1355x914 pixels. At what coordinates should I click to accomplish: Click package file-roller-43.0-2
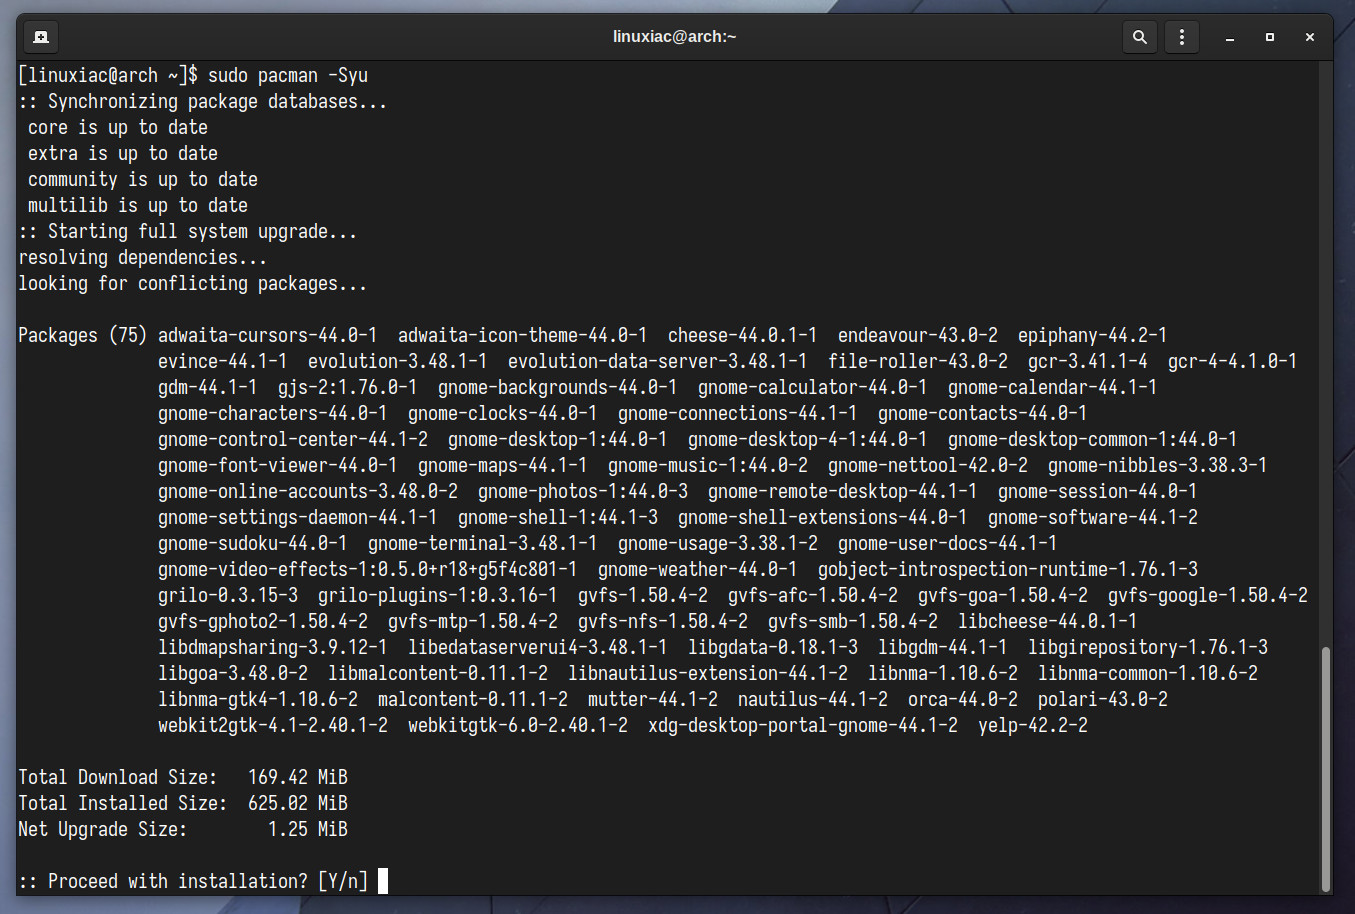(x=918, y=362)
